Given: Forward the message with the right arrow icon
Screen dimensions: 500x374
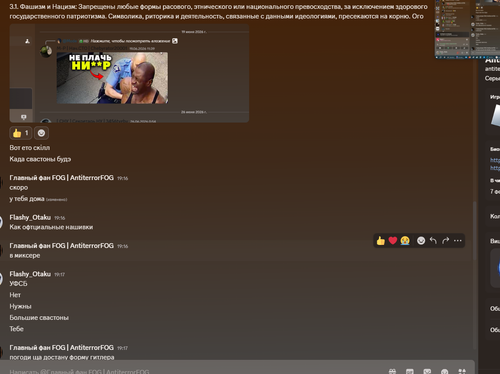Looking at the screenshot, I should 445,241.
